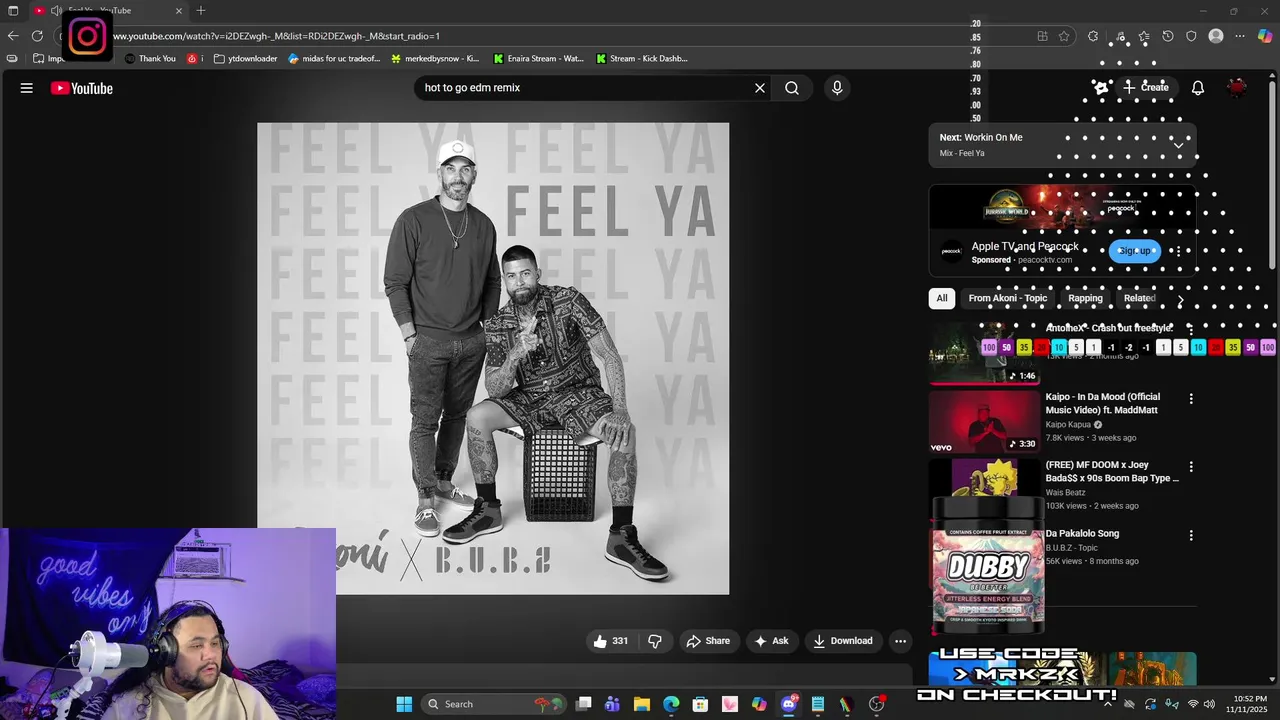Start voice search with the microphone
Image resolution: width=1280 pixels, height=720 pixels.
837,88
